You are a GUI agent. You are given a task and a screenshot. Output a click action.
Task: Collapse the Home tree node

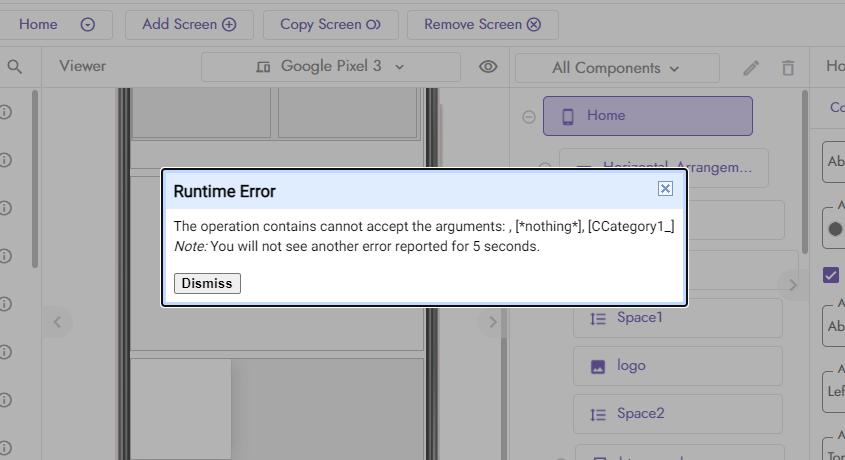click(529, 116)
